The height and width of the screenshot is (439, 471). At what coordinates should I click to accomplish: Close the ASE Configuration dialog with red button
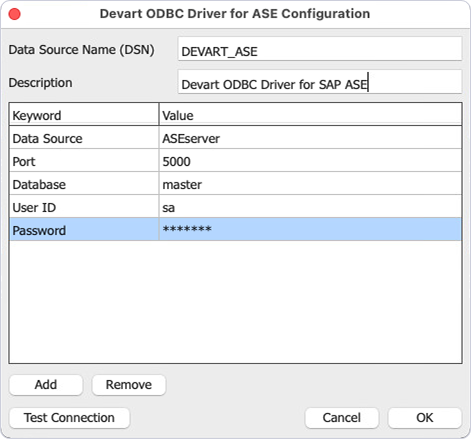click(14, 14)
